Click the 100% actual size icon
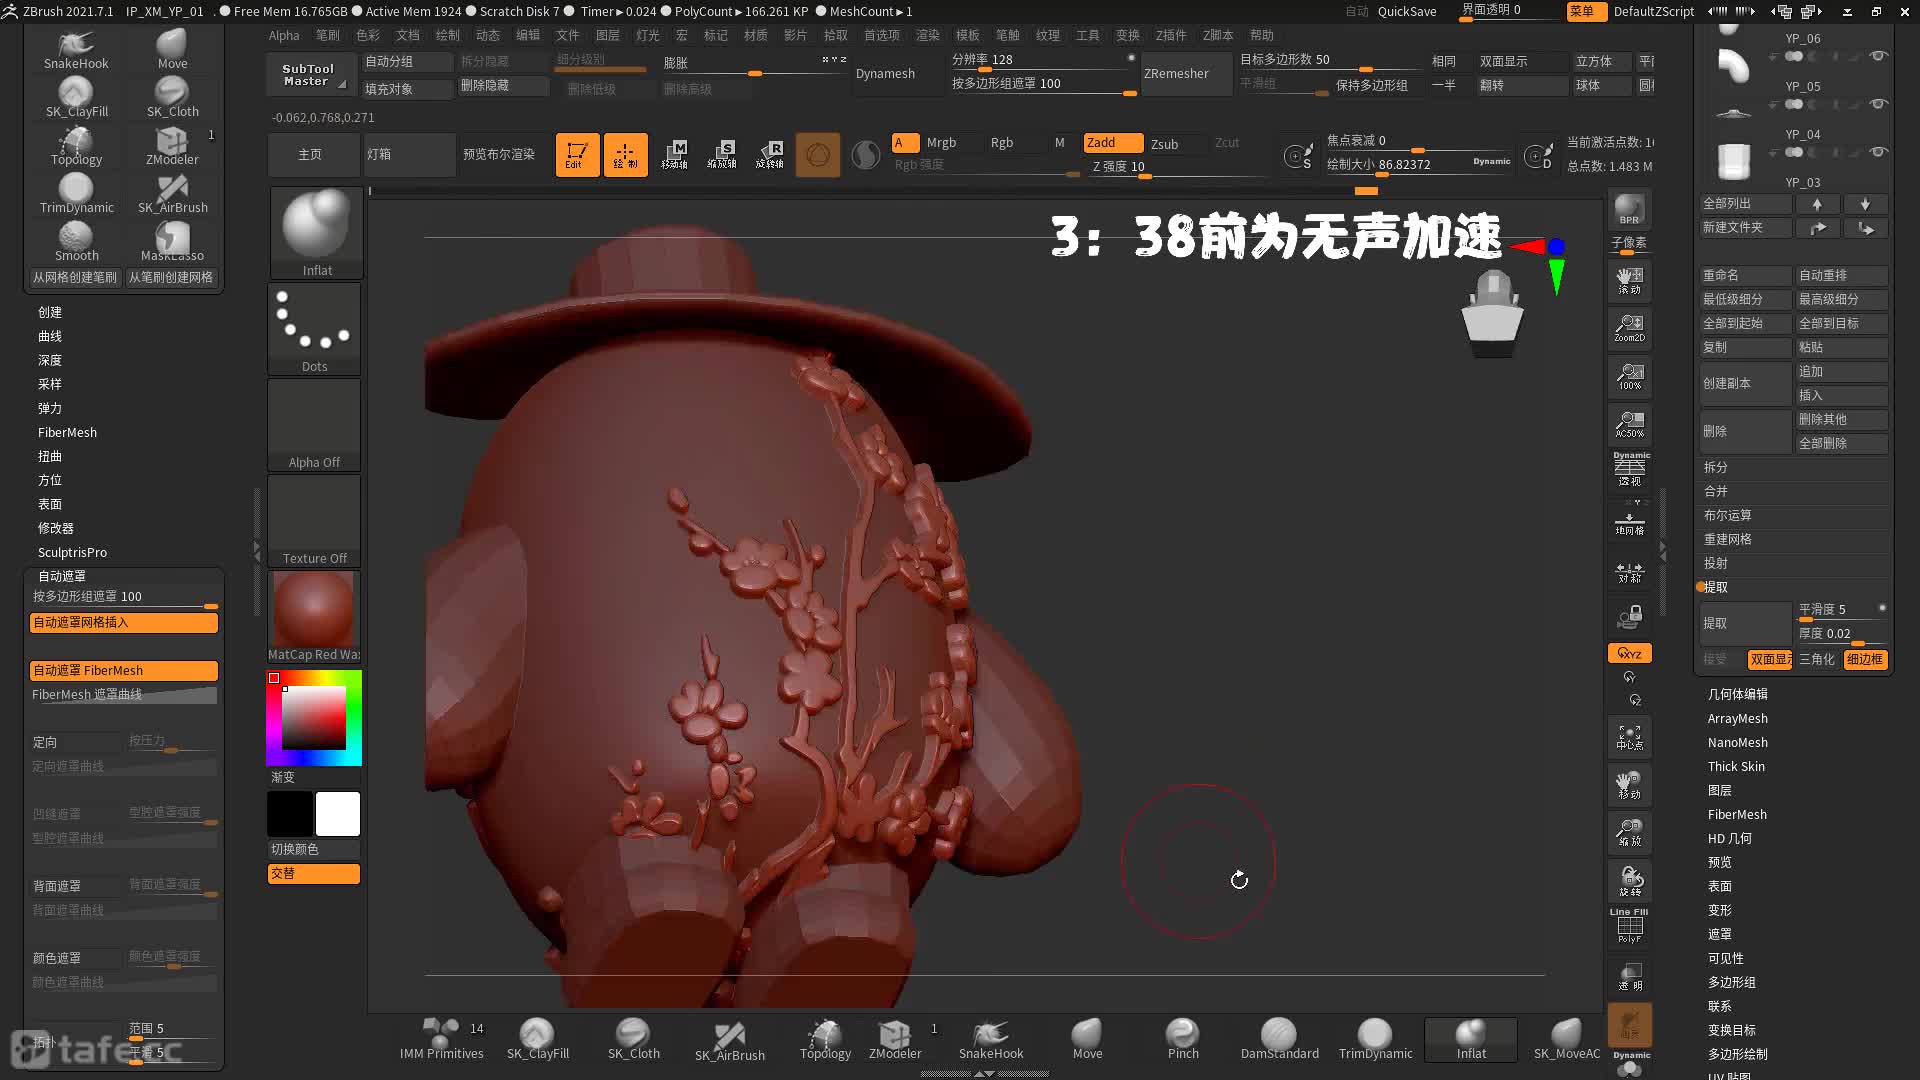This screenshot has width=1920, height=1080. 1629,376
